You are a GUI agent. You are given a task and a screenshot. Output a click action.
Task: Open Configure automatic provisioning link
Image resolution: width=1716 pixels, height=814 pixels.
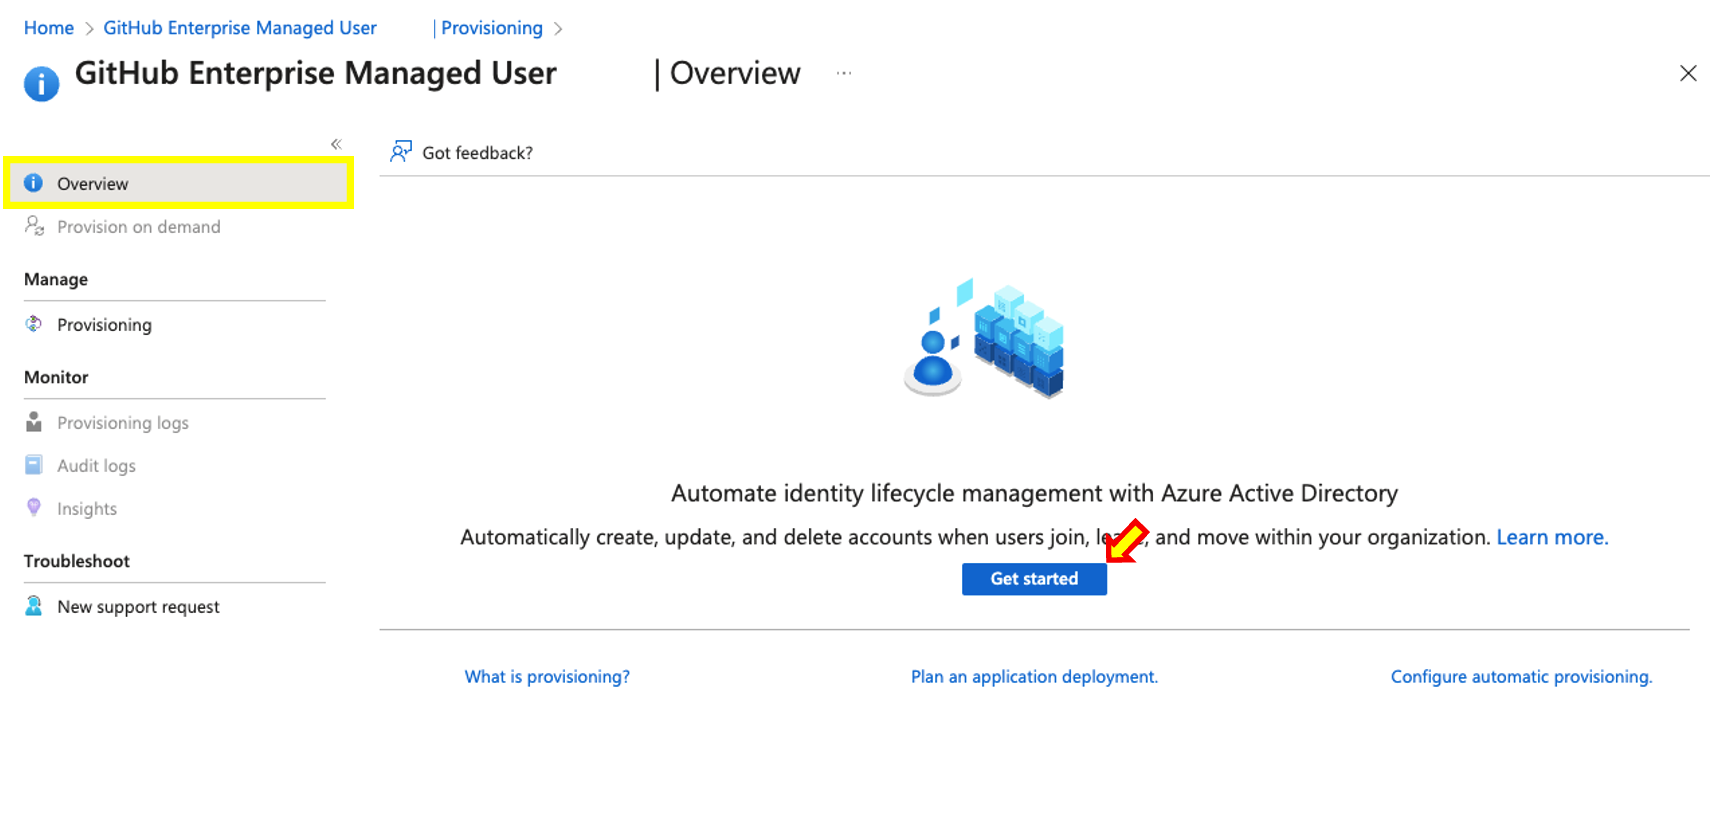[x=1521, y=677]
